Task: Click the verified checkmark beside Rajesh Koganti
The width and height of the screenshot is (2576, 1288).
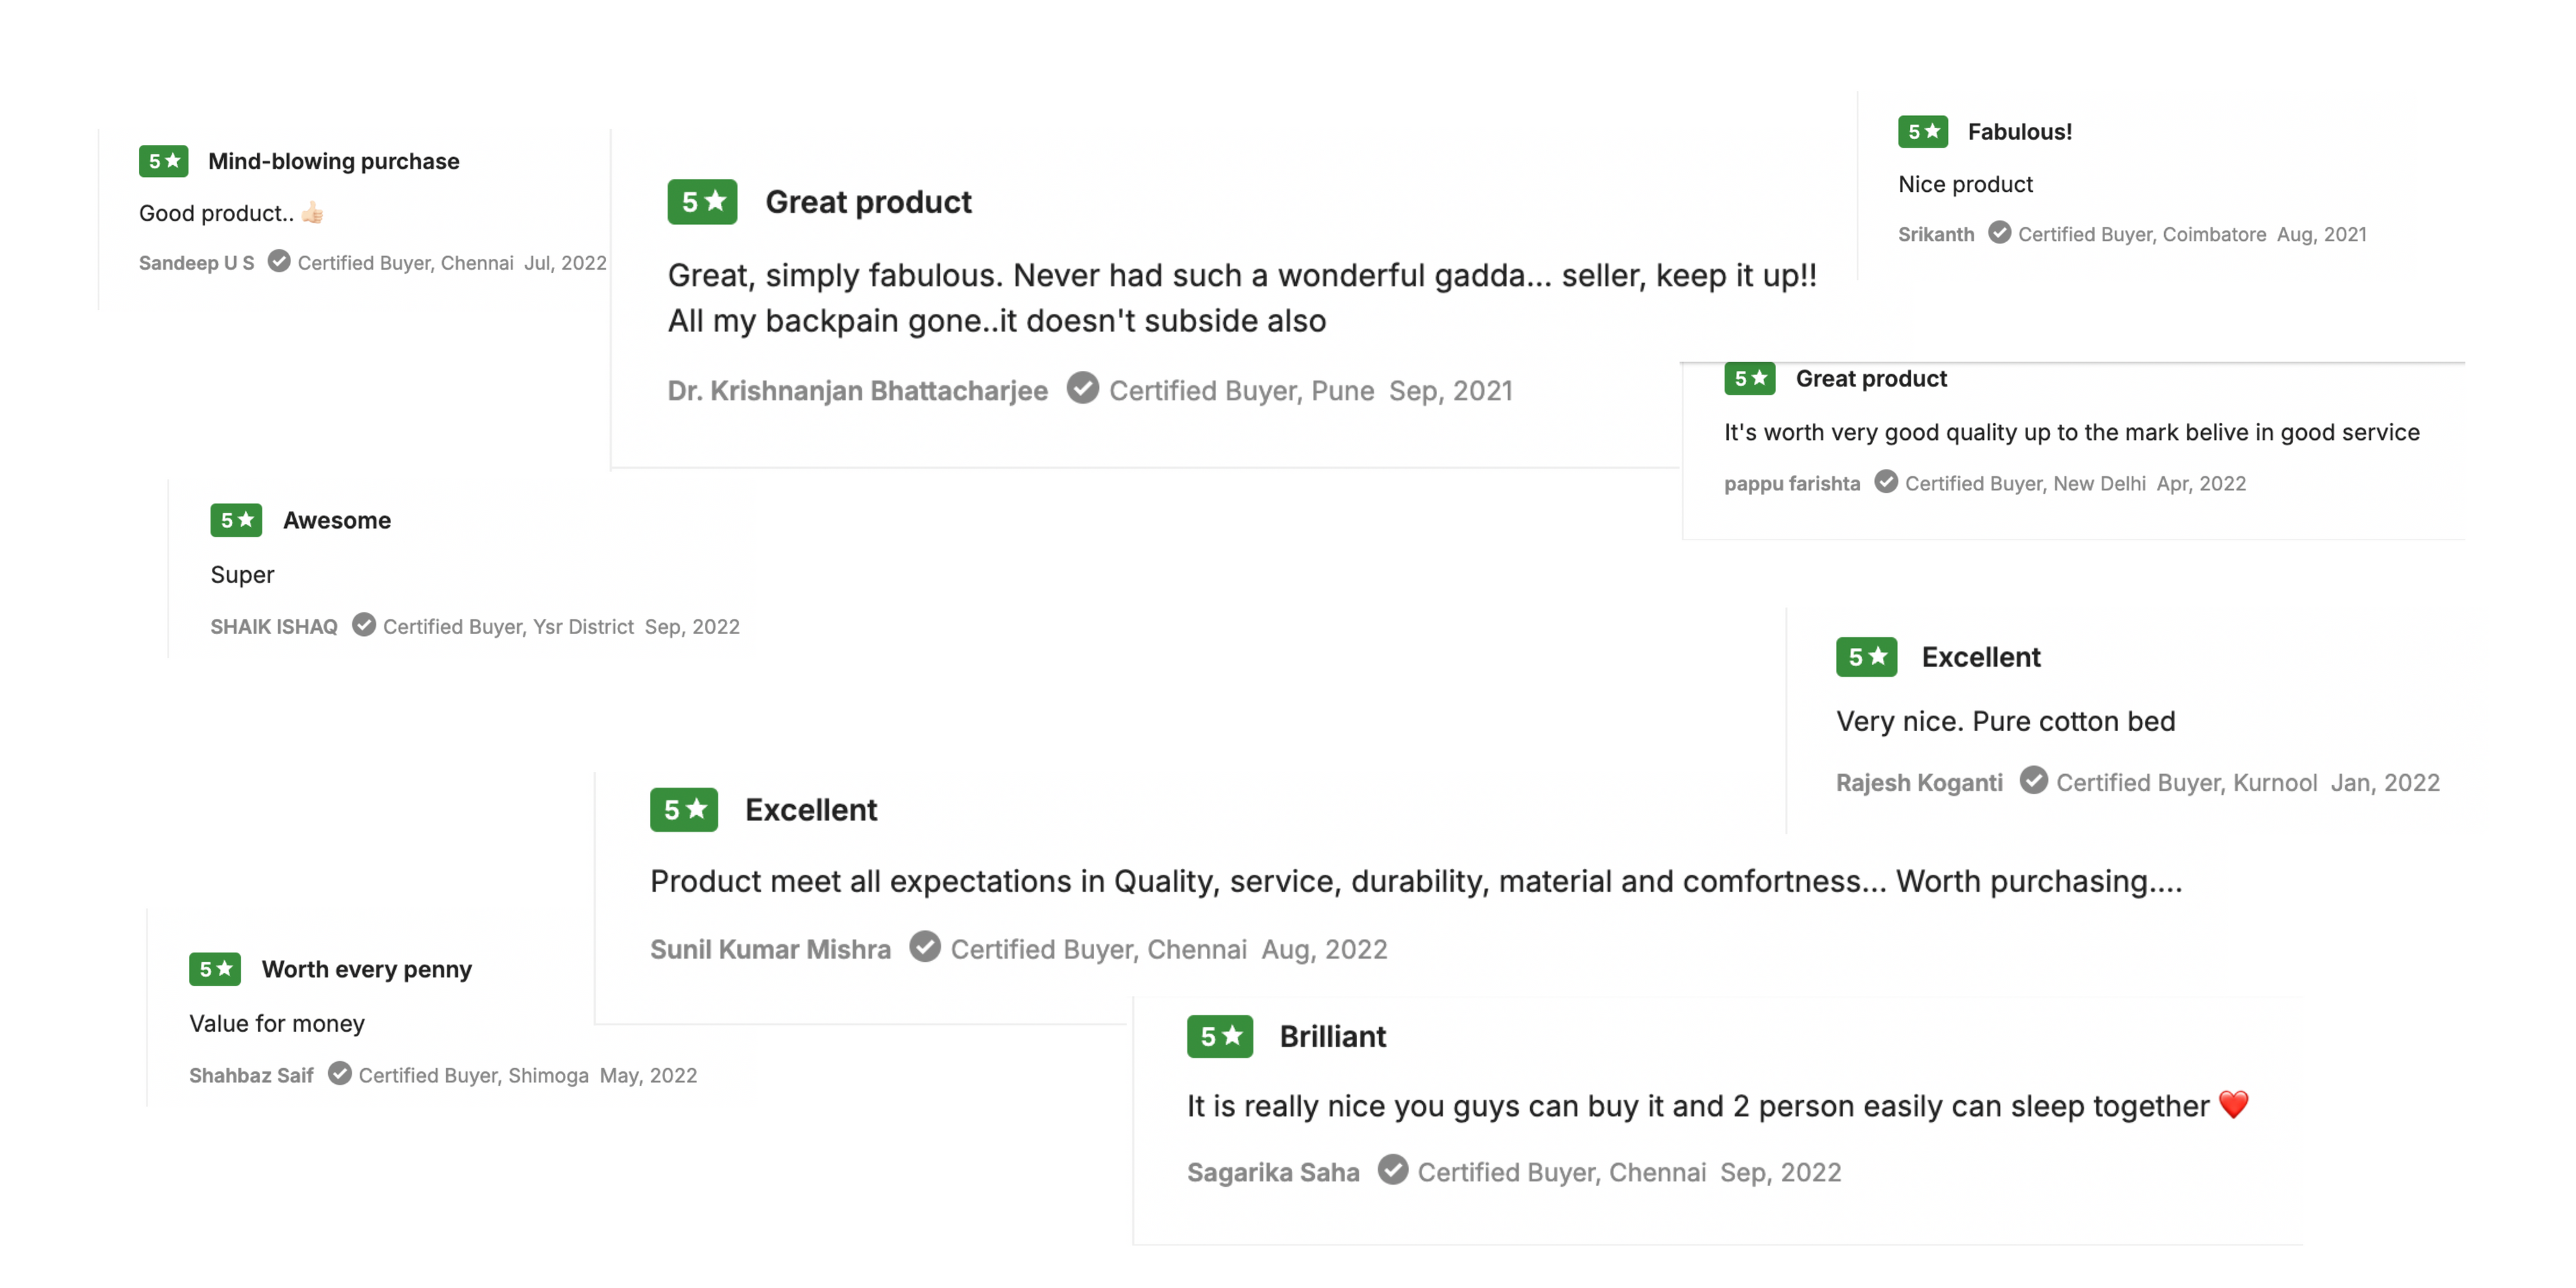Action: [2033, 780]
